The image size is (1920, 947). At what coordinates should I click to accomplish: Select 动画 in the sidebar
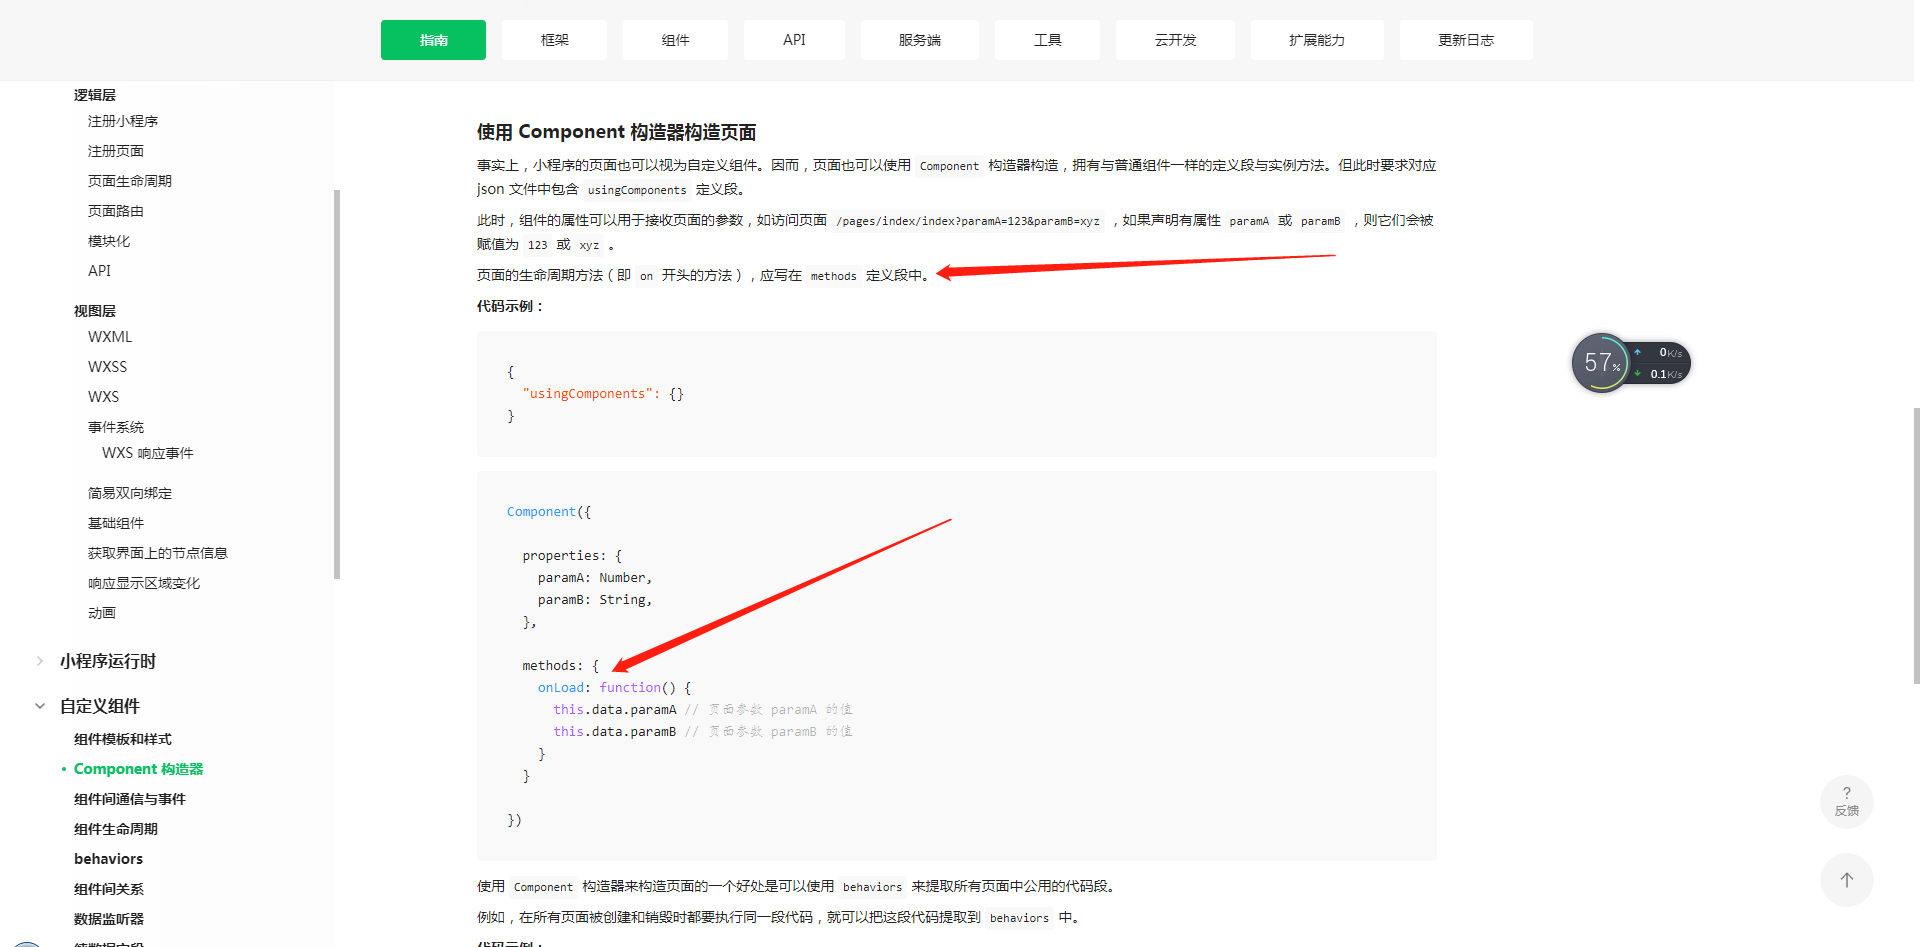[102, 613]
